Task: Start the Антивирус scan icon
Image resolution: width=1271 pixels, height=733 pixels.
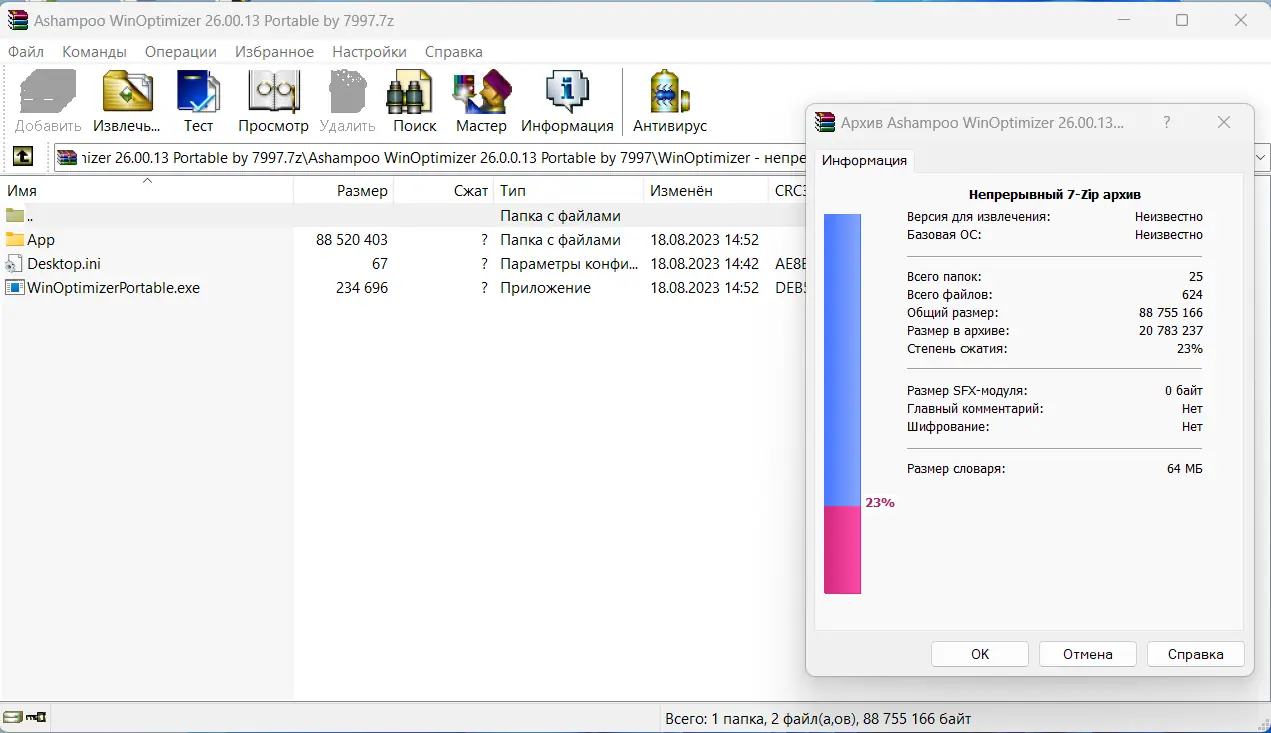Action: [669, 93]
